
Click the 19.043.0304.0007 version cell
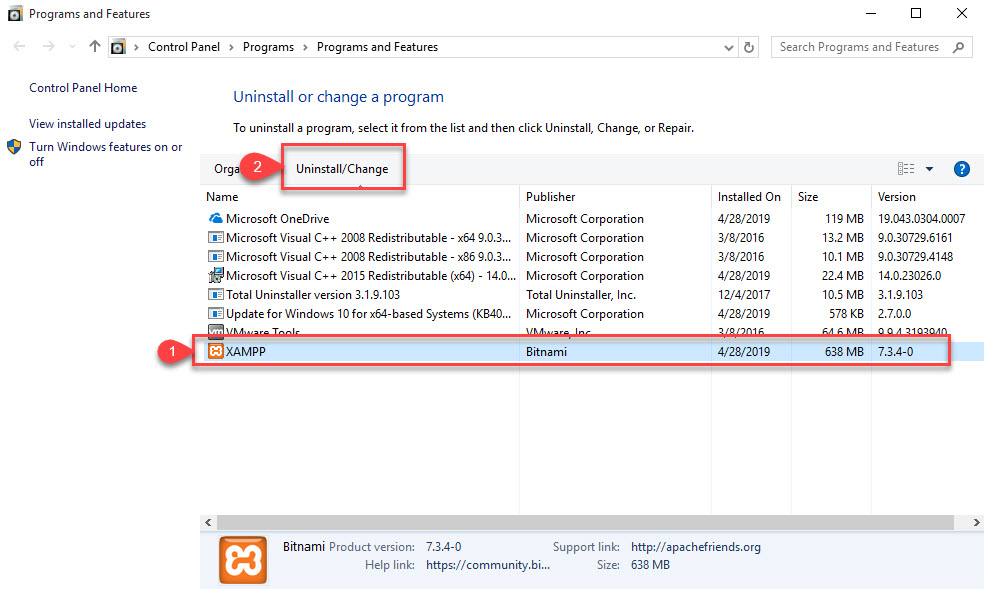point(921,219)
